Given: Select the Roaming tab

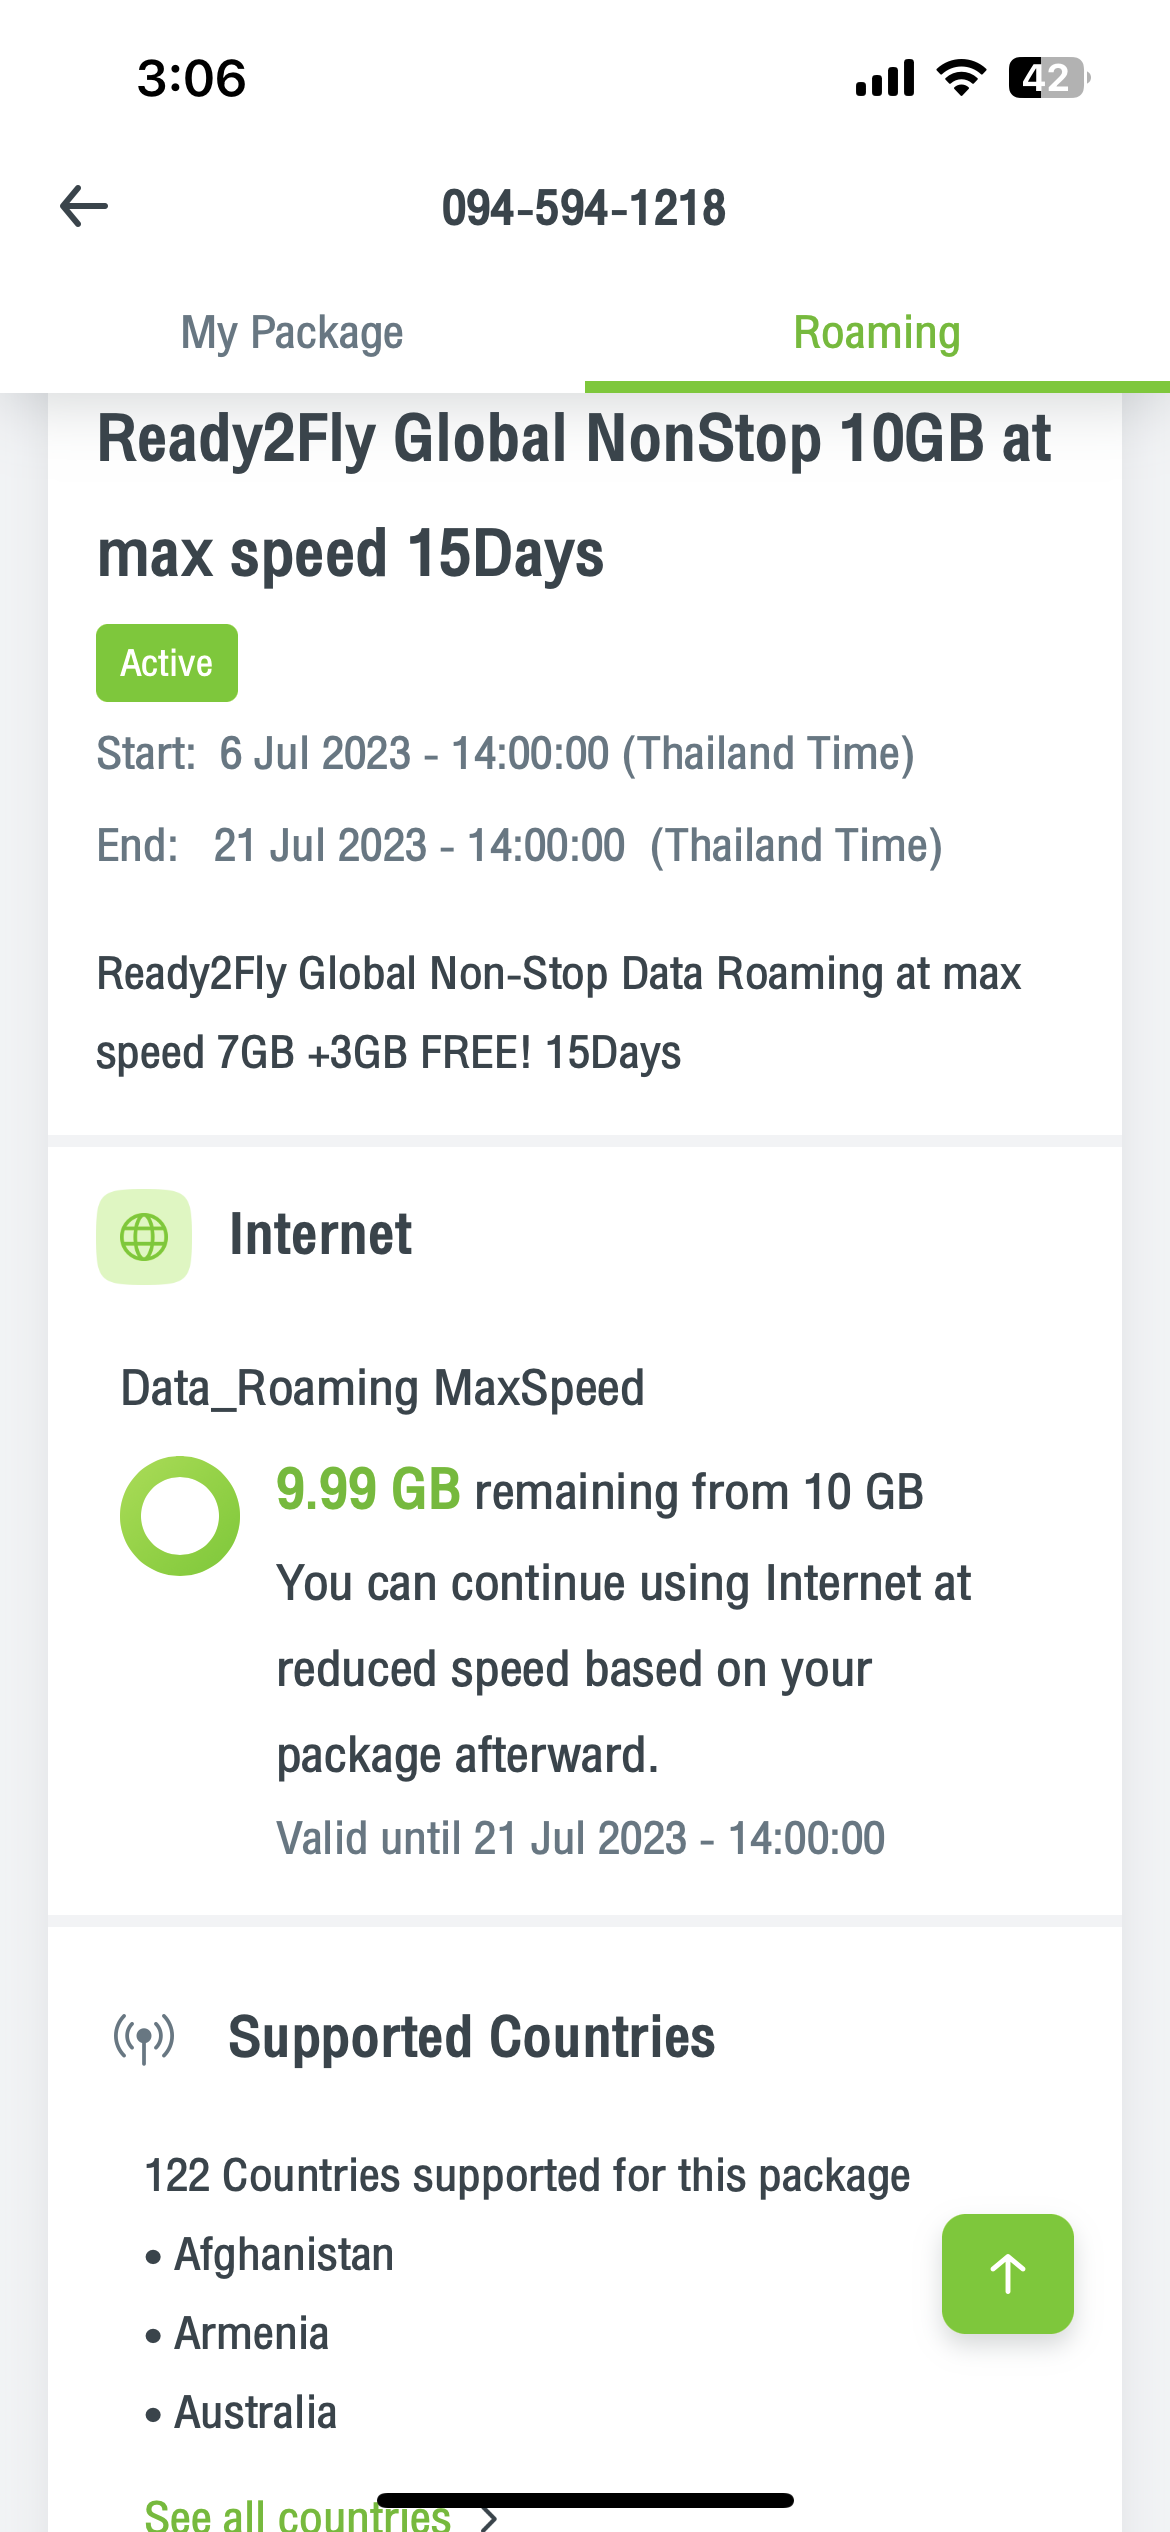Looking at the screenshot, I should coord(877,333).
